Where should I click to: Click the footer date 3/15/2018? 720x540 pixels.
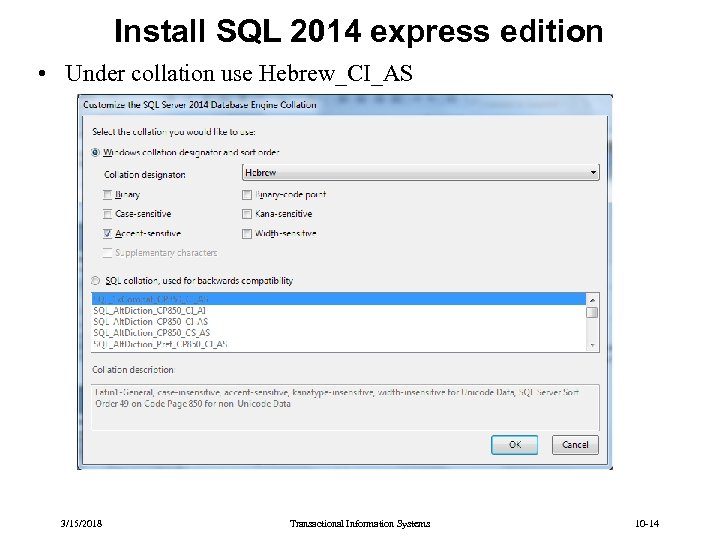pos(81,523)
